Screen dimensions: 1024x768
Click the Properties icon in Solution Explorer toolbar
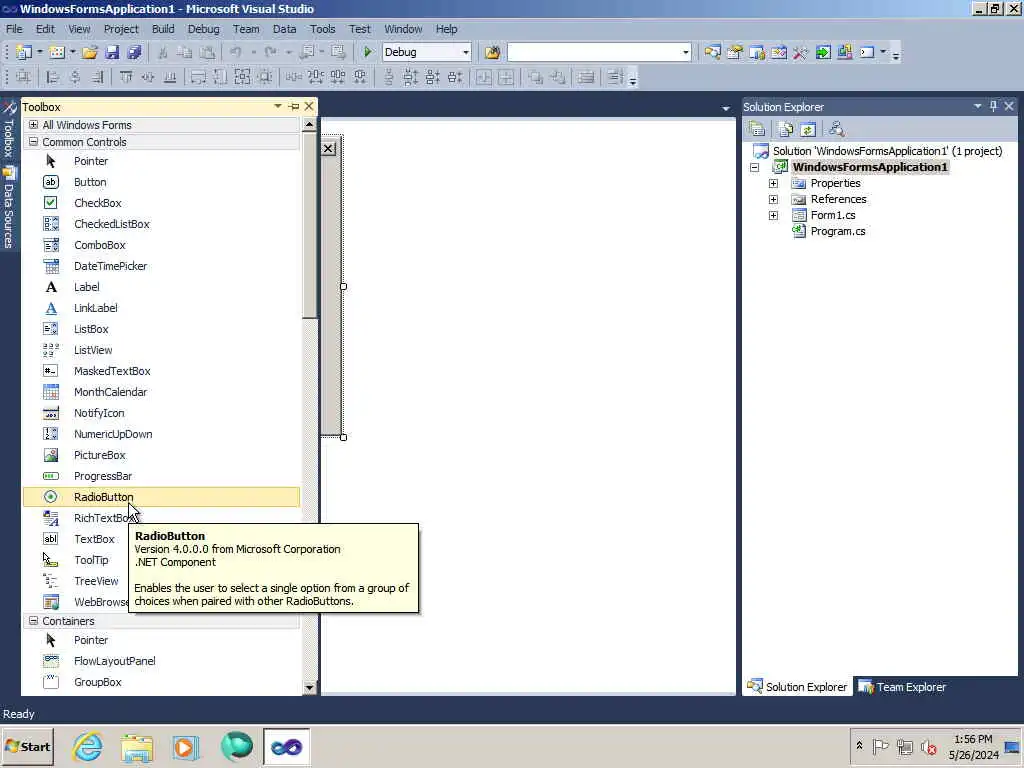(x=757, y=129)
